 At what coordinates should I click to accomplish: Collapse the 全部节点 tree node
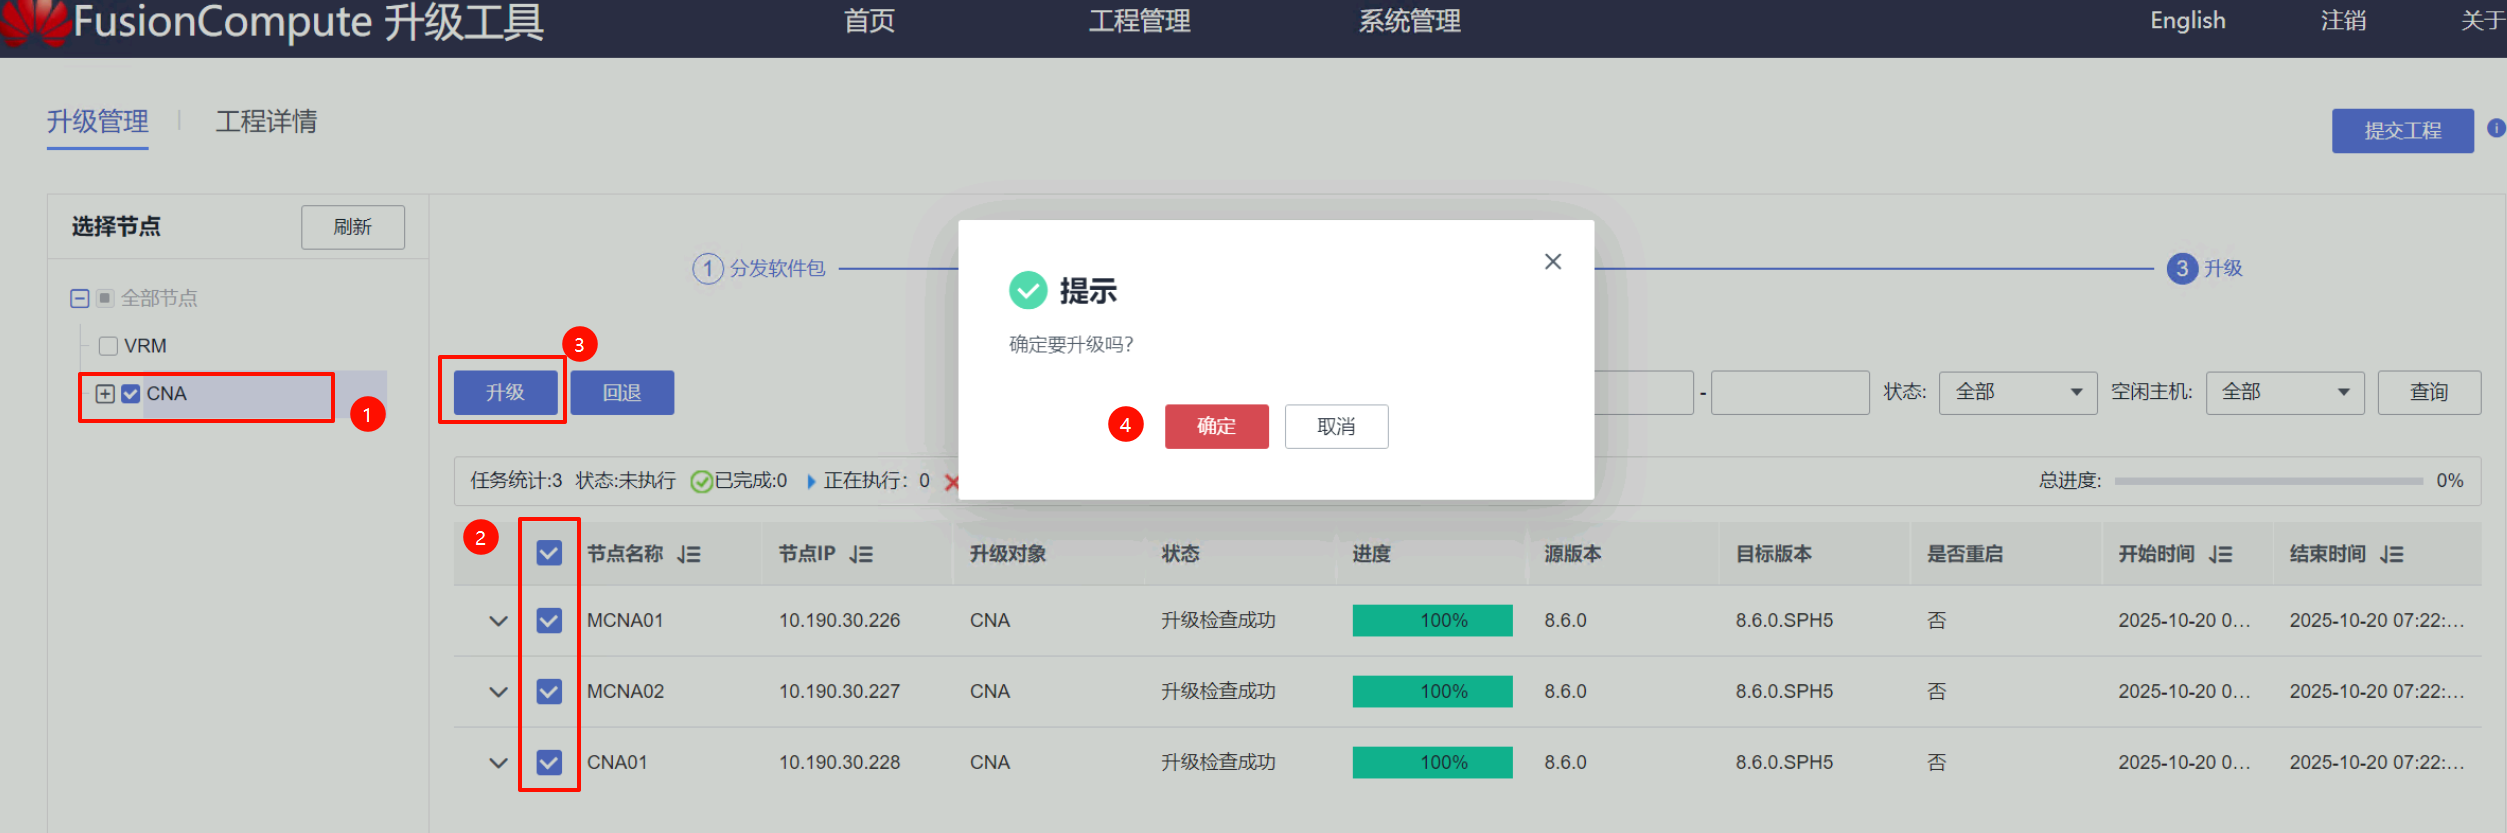pos(80,298)
